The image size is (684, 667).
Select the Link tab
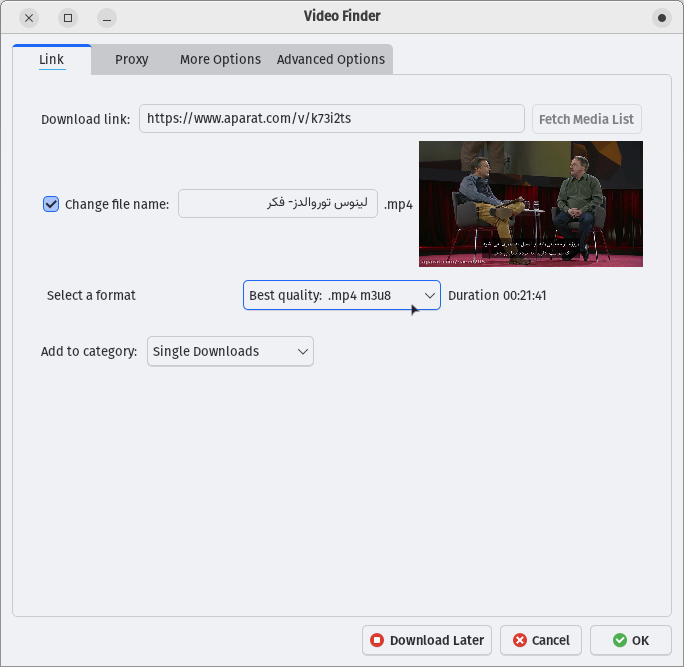coord(52,59)
